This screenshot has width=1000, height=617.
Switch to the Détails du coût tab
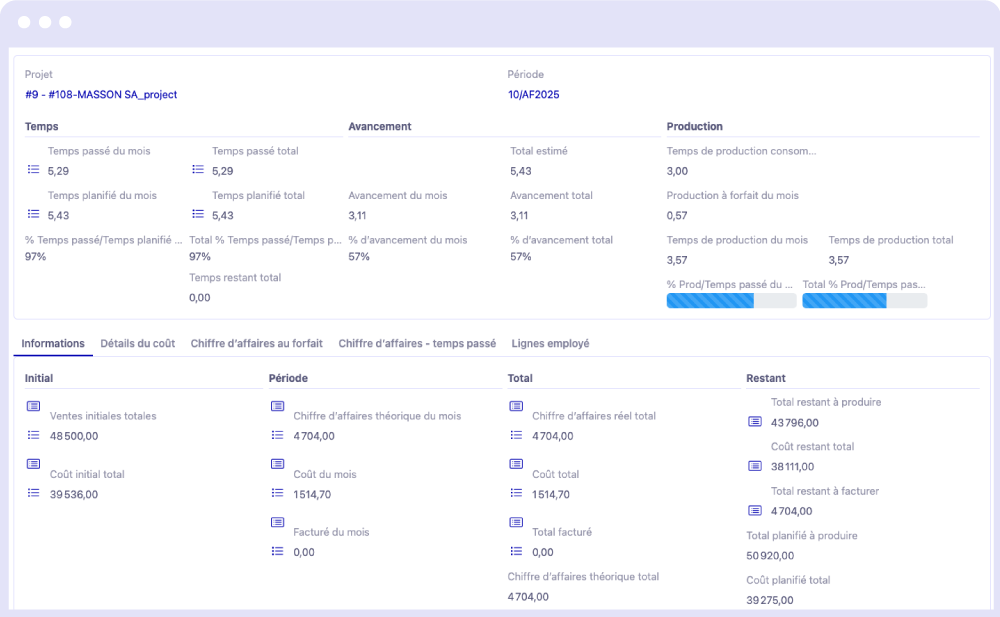[137, 343]
